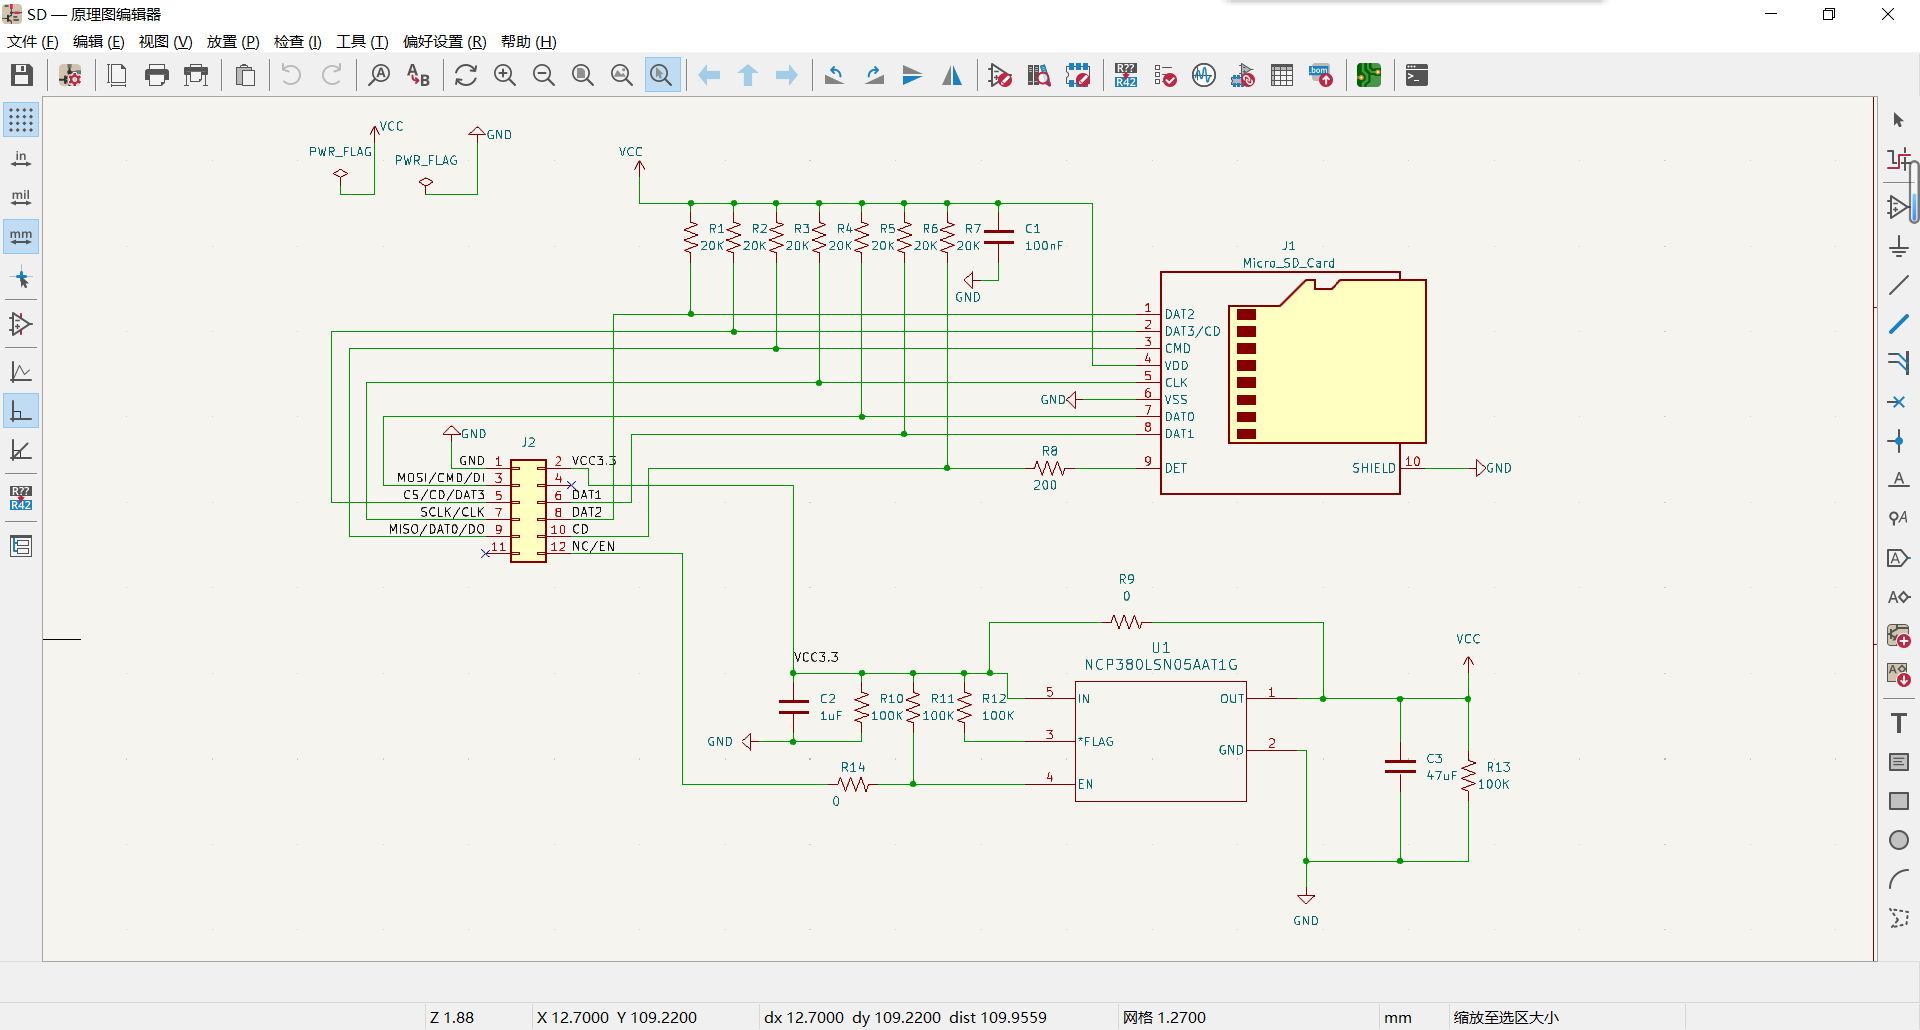Open the Symbol fields table icon

pos(1282,75)
